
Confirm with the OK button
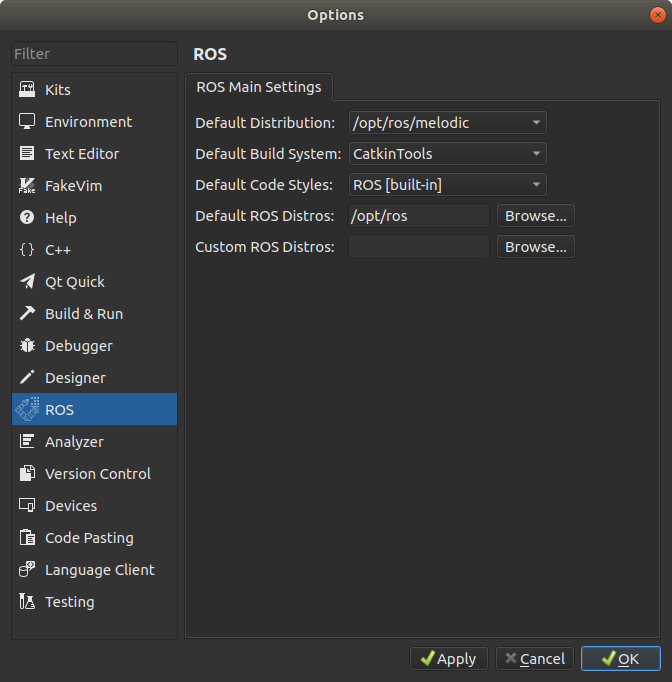(621, 659)
